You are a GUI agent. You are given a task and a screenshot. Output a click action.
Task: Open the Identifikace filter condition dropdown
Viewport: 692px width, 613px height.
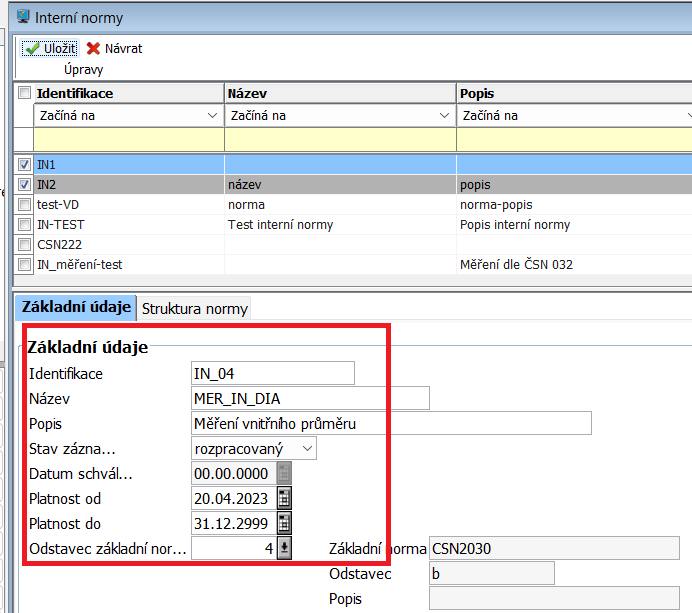pos(211,116)
